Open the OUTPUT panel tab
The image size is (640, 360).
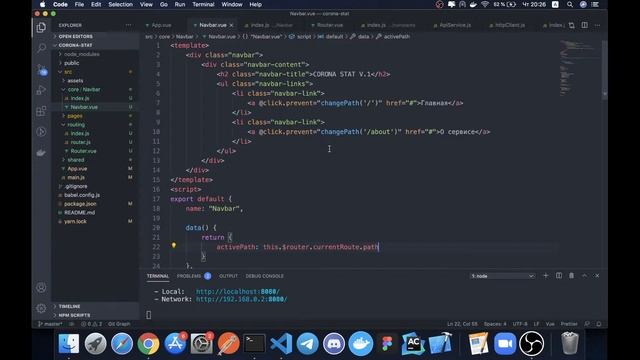click(x=228, y=276)
